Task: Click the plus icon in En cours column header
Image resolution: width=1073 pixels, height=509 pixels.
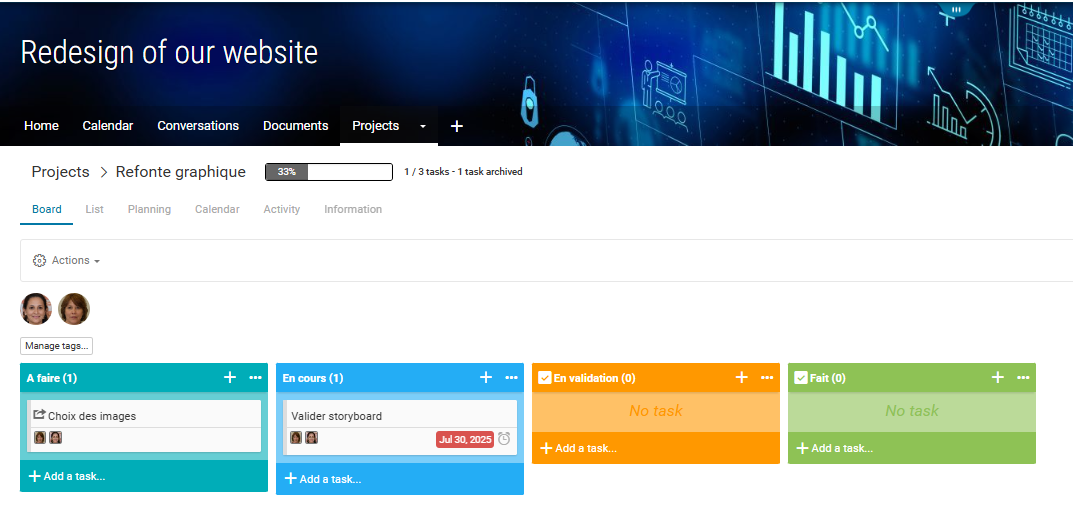Action: pyautogui.click(x=486, y=377)
